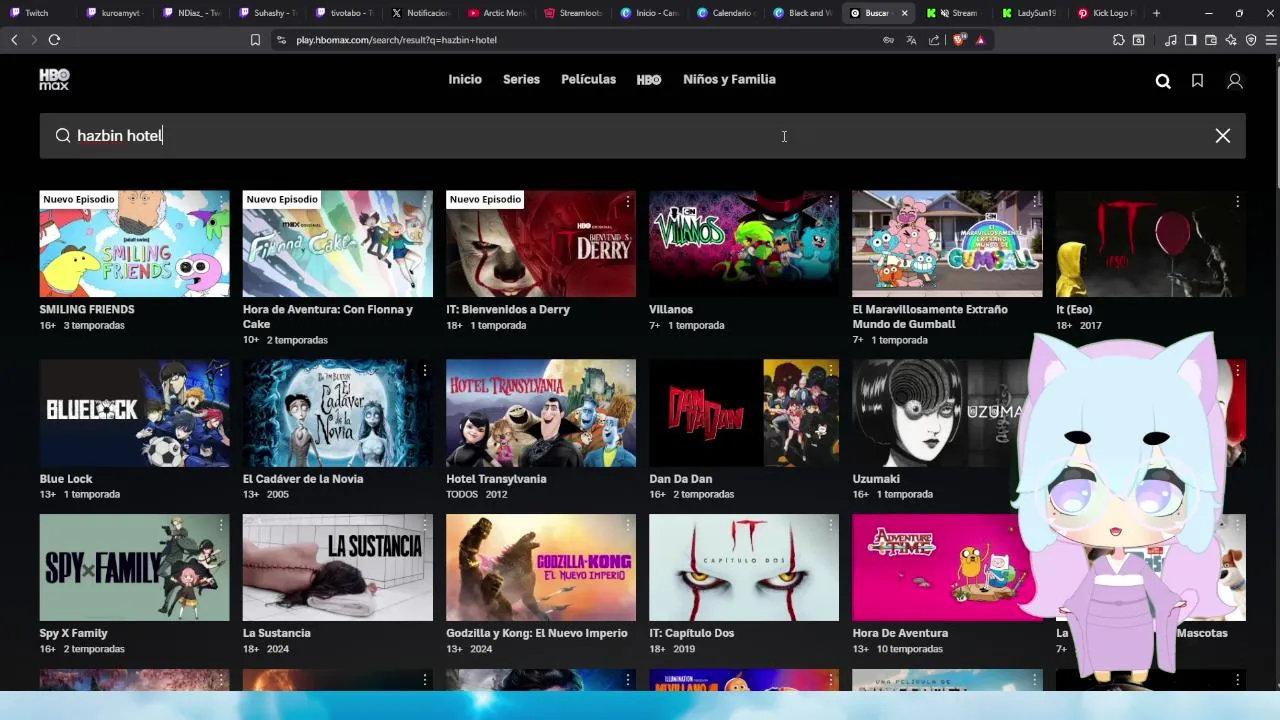
Task: Click the site info icon in address bar
Action: 281,40
